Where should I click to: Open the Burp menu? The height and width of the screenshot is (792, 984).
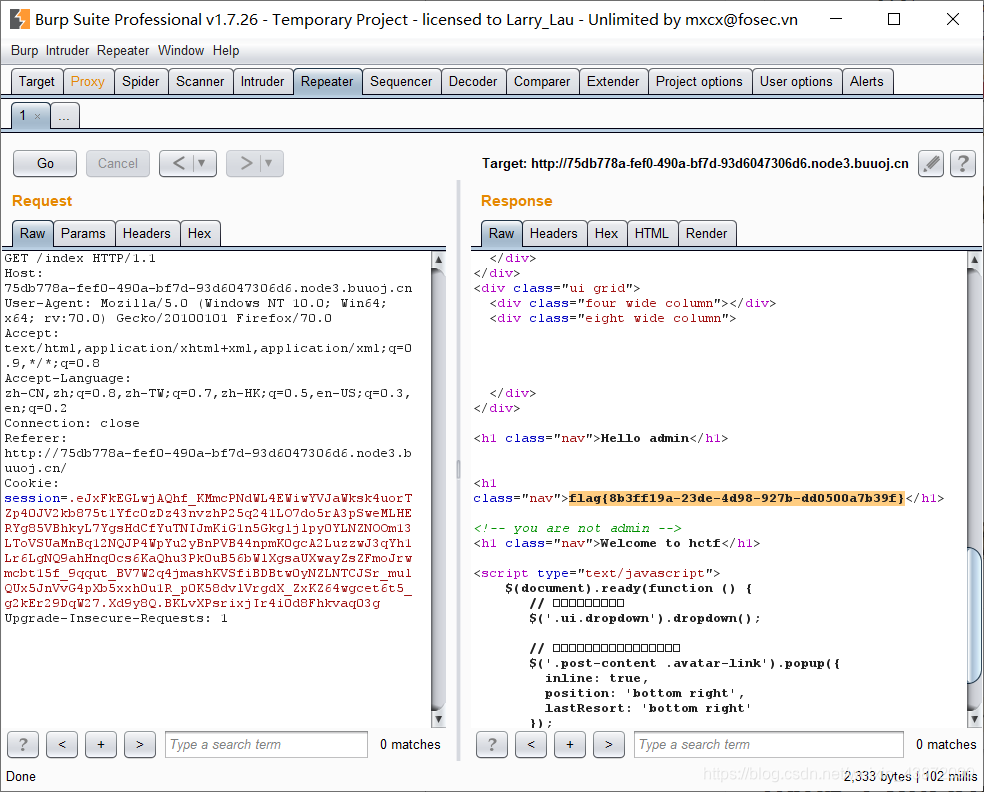[24, 51]
